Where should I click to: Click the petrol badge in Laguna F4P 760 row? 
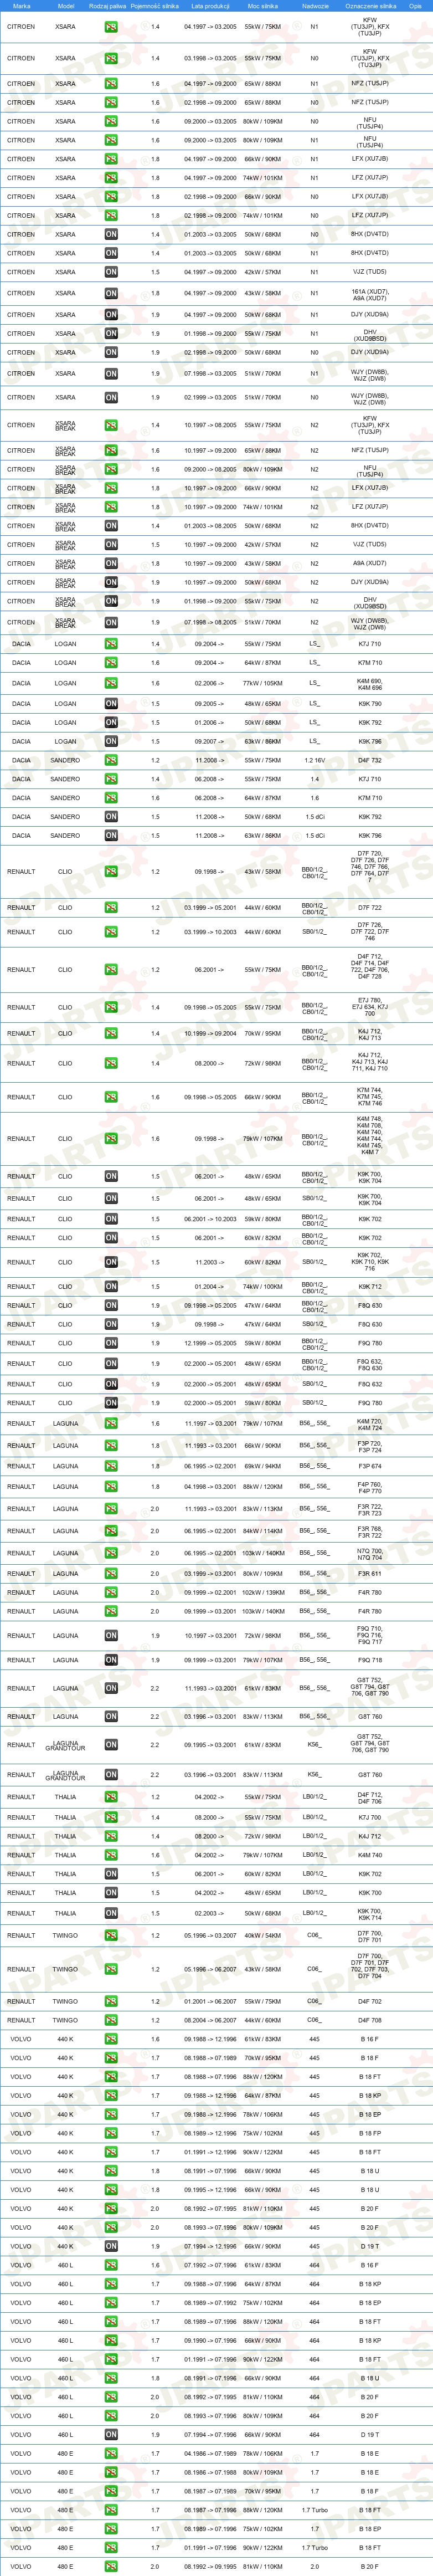click(x=111, y=1487)
